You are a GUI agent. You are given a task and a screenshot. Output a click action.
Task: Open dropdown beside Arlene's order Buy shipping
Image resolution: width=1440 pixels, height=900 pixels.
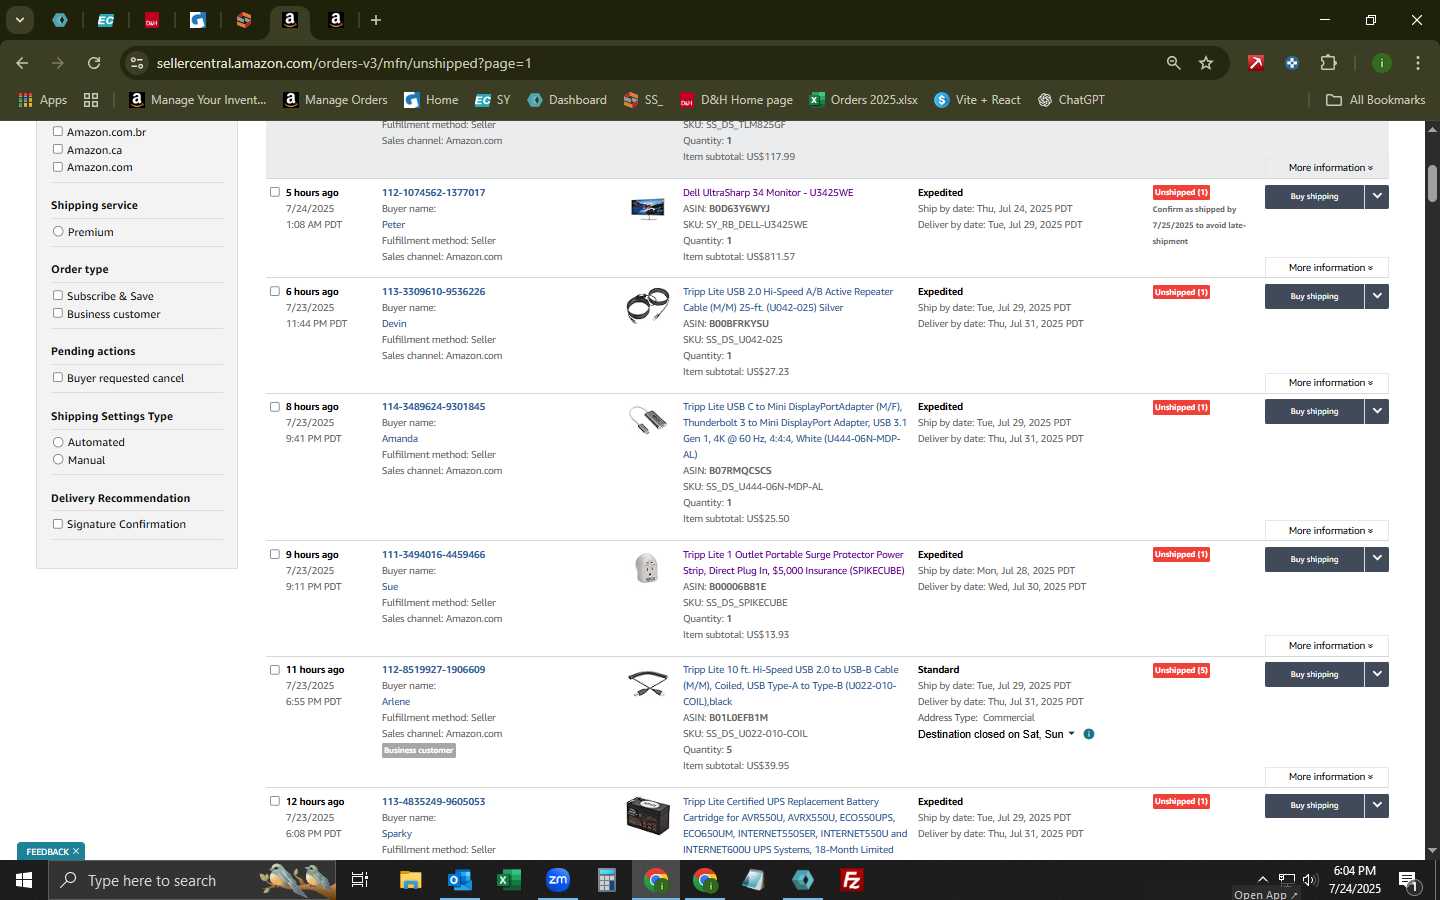pyautogui.click(x=1377, y=674)
